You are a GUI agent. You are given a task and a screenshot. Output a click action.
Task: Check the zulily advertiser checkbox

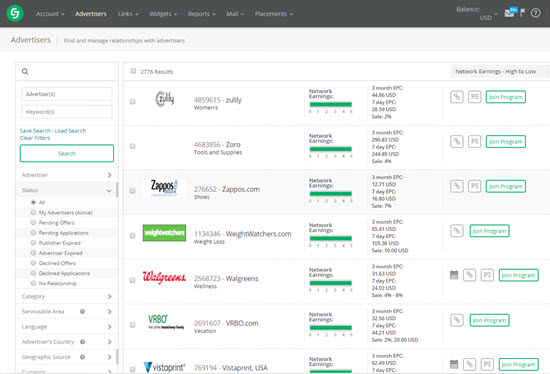pyautogui.click(x=133, y=101)
